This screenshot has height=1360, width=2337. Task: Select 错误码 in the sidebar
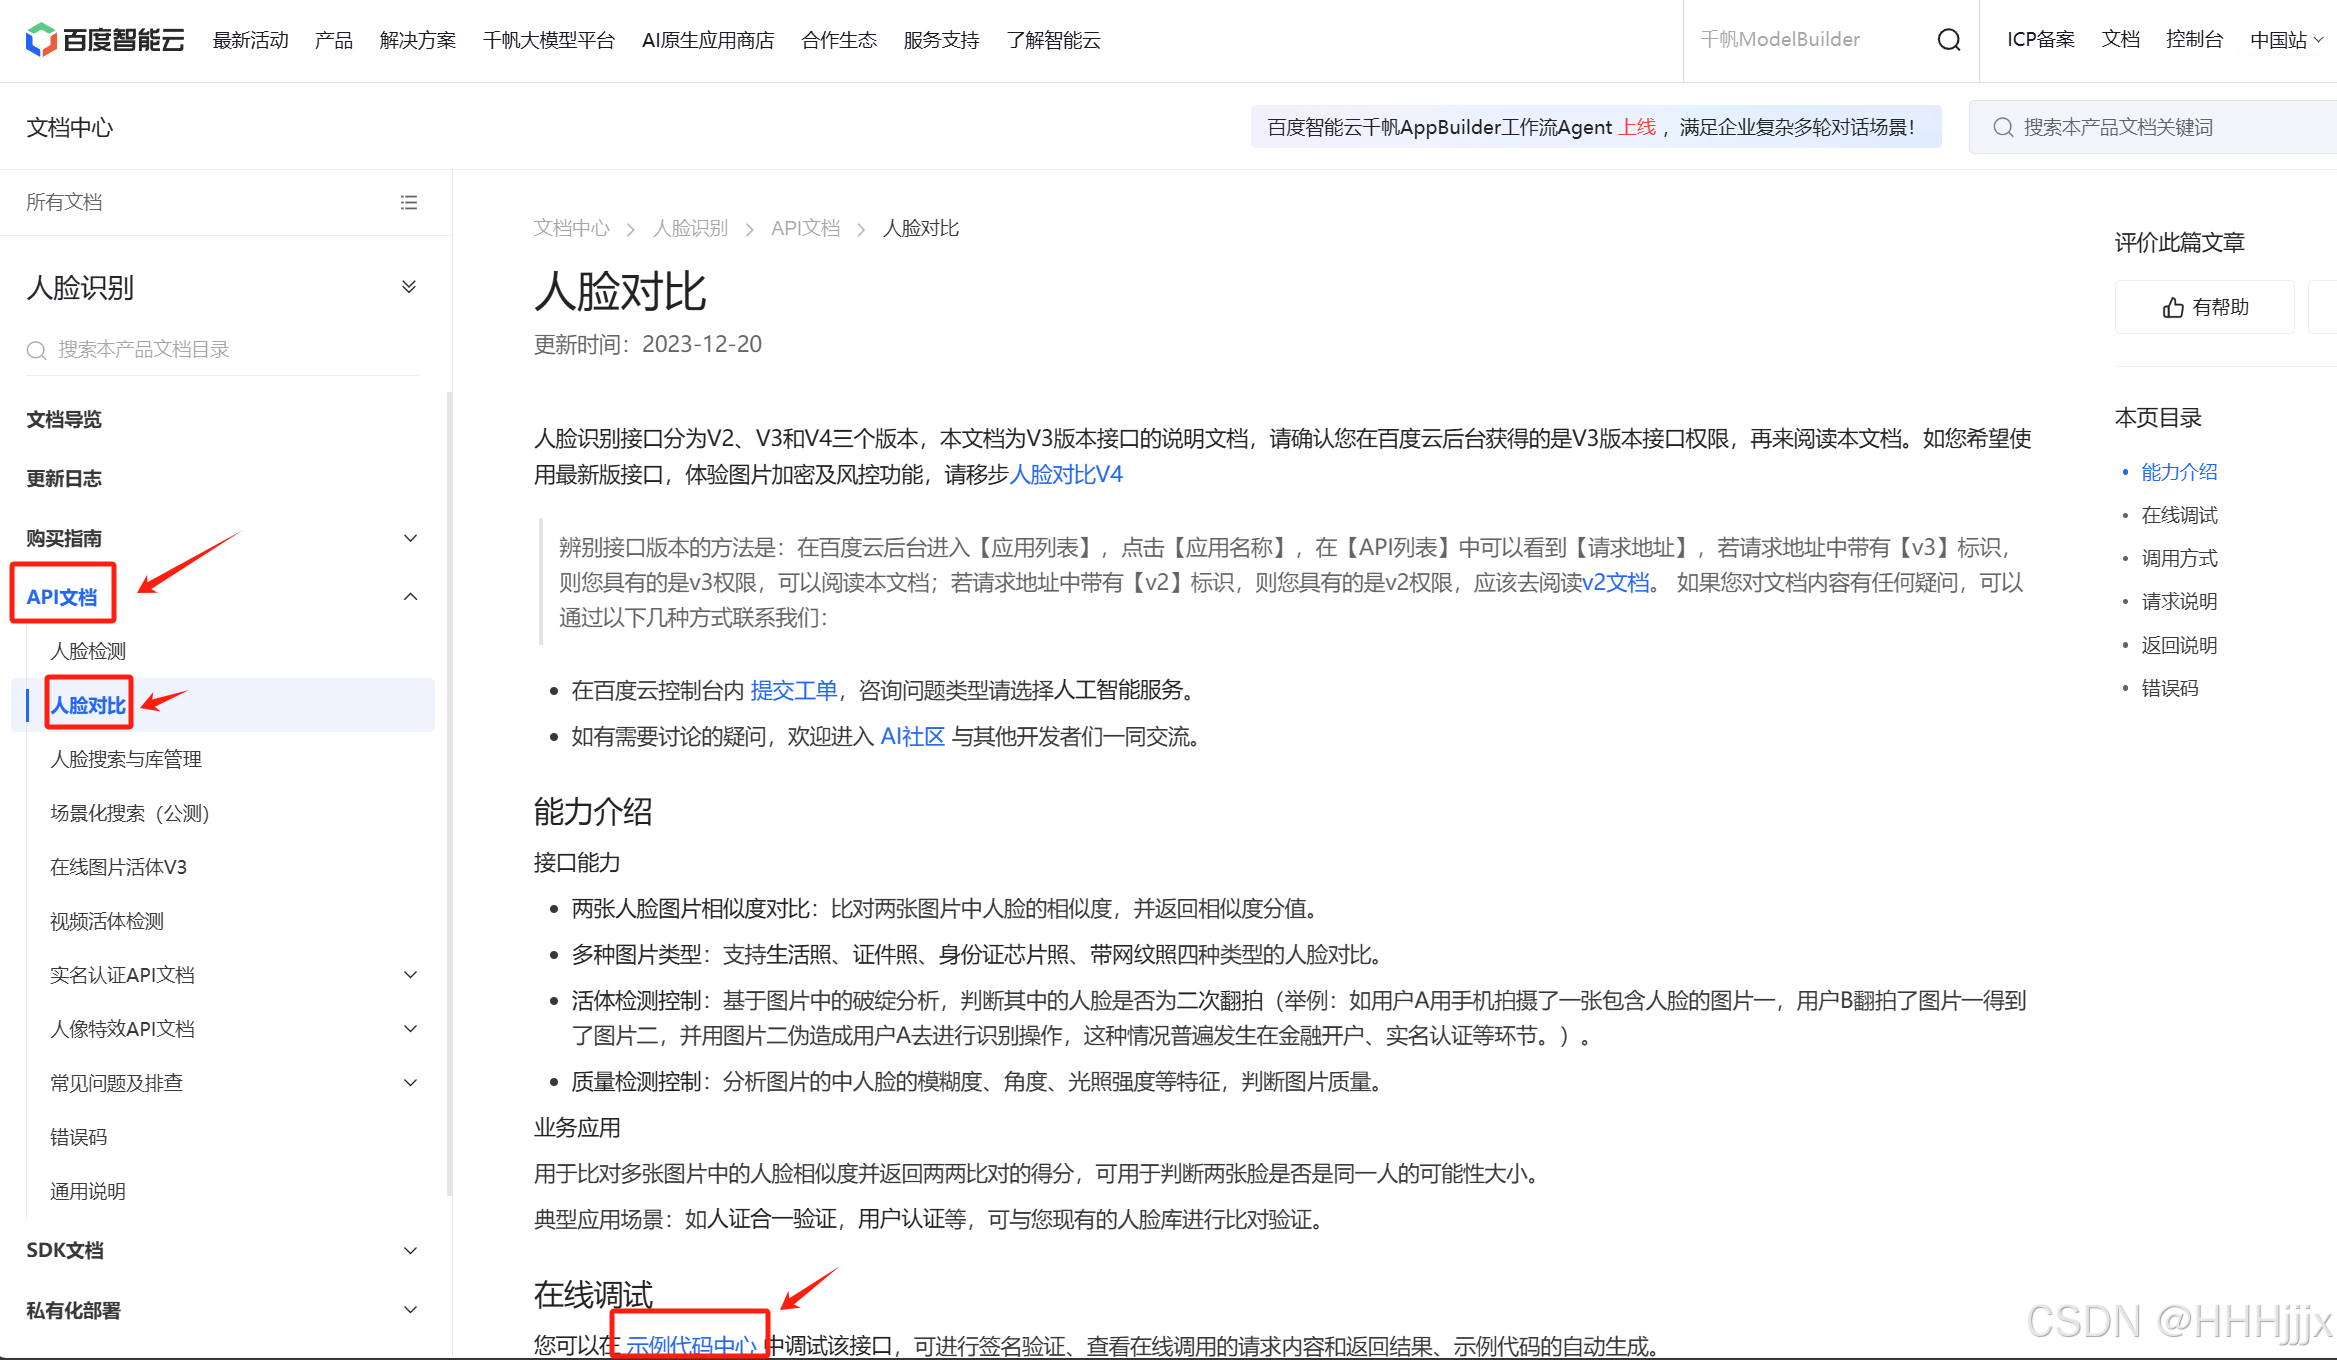click(78, 1137)
